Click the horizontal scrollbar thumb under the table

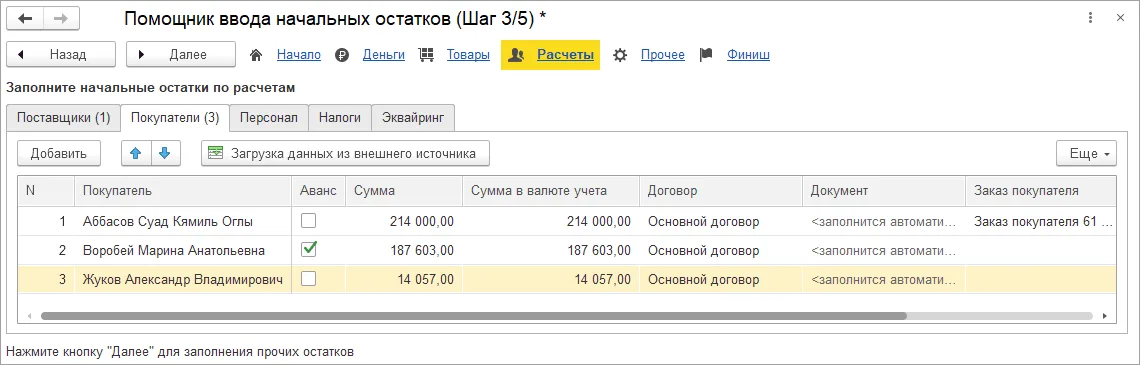pyautogui.click(x=473, y=316)
